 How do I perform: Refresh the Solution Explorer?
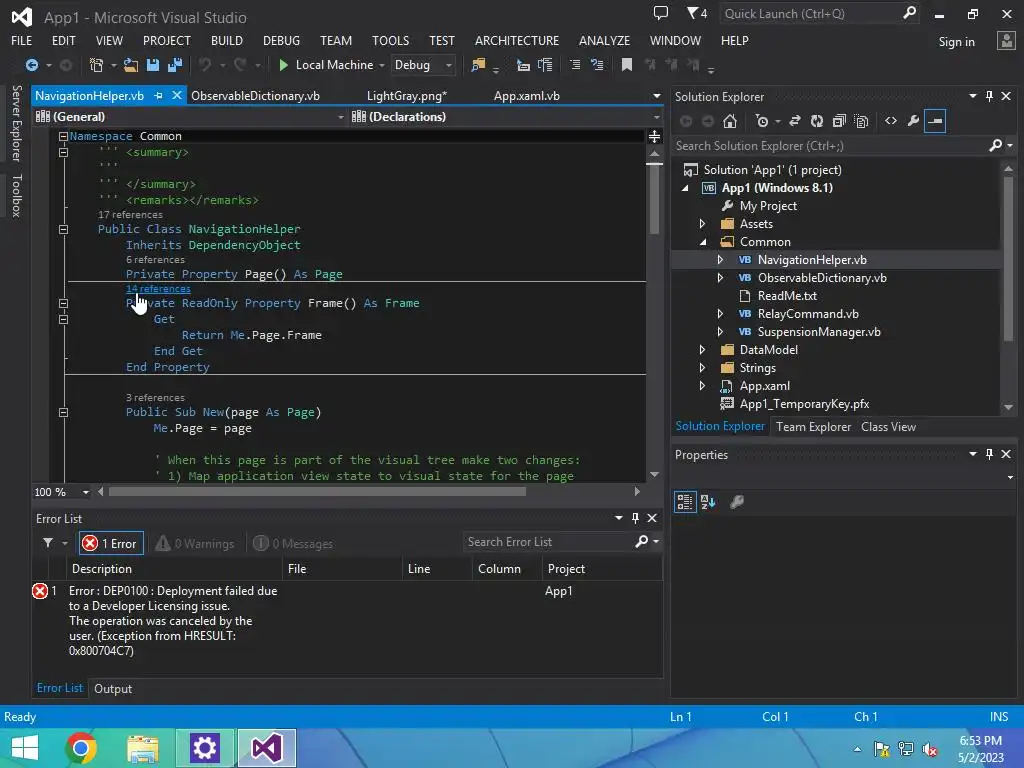[817, 121]
